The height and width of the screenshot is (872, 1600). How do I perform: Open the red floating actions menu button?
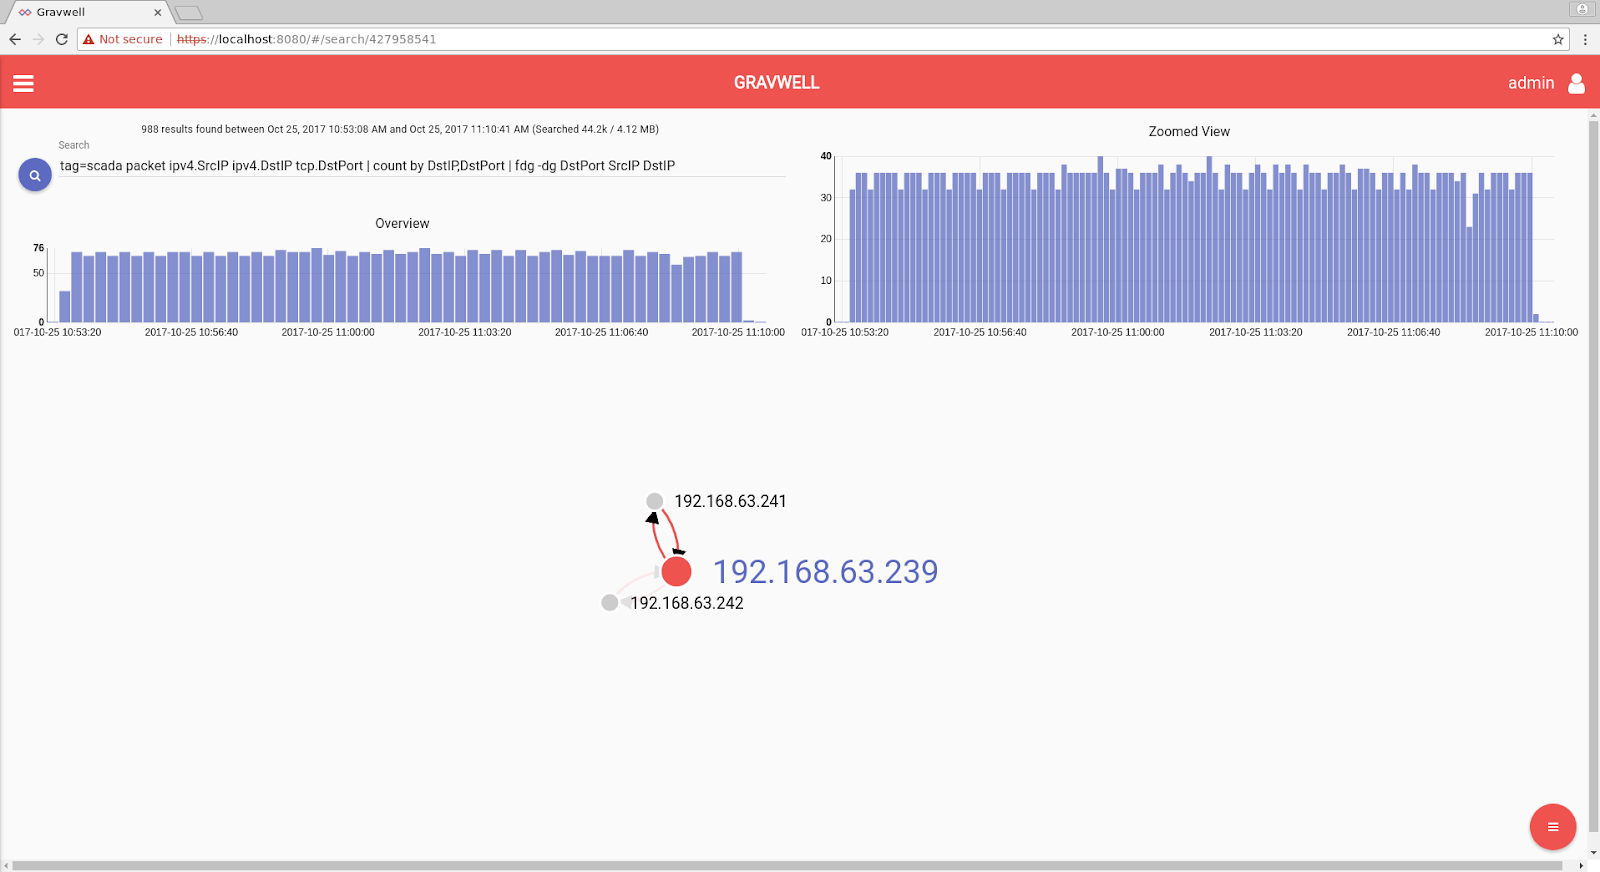pos(1552,827)
